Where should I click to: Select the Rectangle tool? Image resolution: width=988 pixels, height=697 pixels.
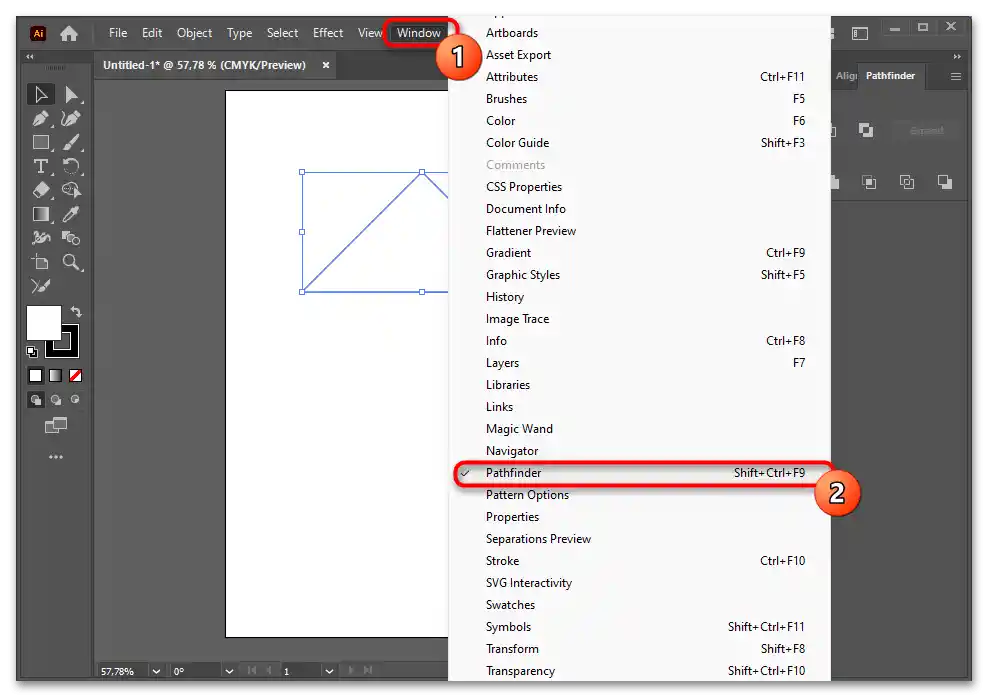(41, 142)
